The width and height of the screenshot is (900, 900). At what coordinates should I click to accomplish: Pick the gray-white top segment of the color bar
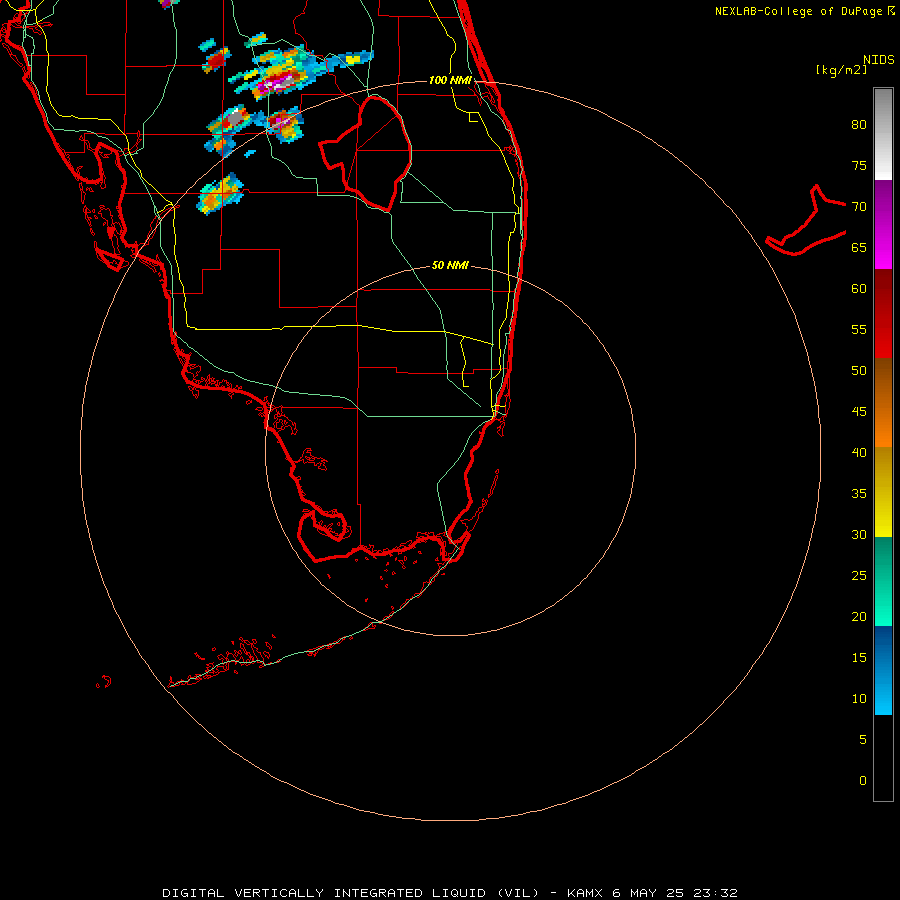click(x=883, y=134)
